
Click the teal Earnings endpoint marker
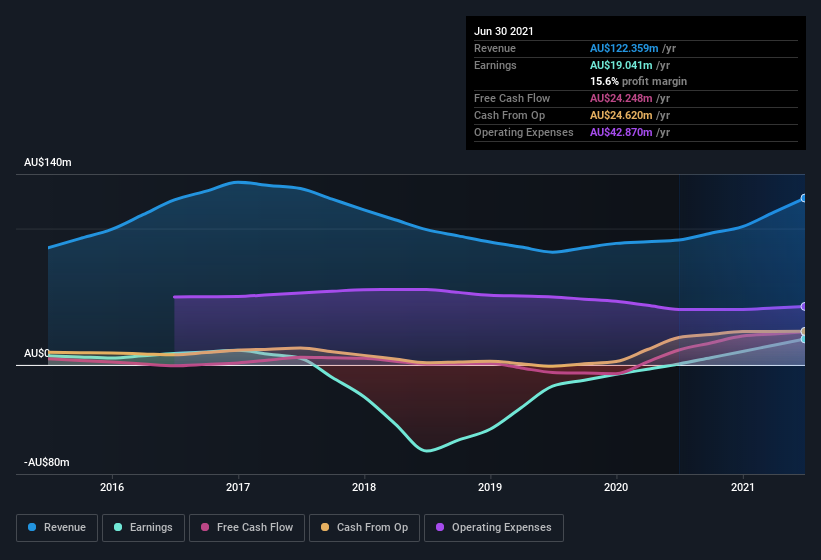point(804,339)
